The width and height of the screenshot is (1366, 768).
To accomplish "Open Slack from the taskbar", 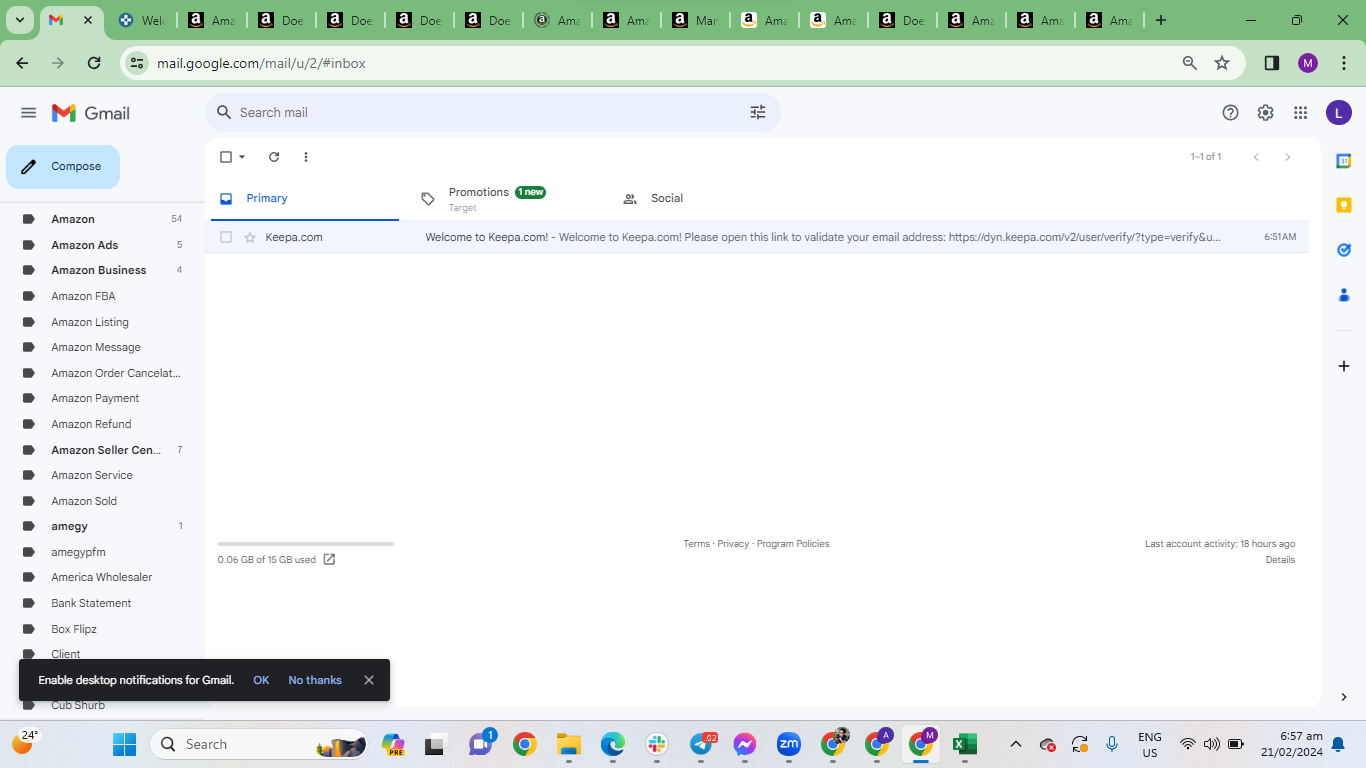I will tap(657, 744).
